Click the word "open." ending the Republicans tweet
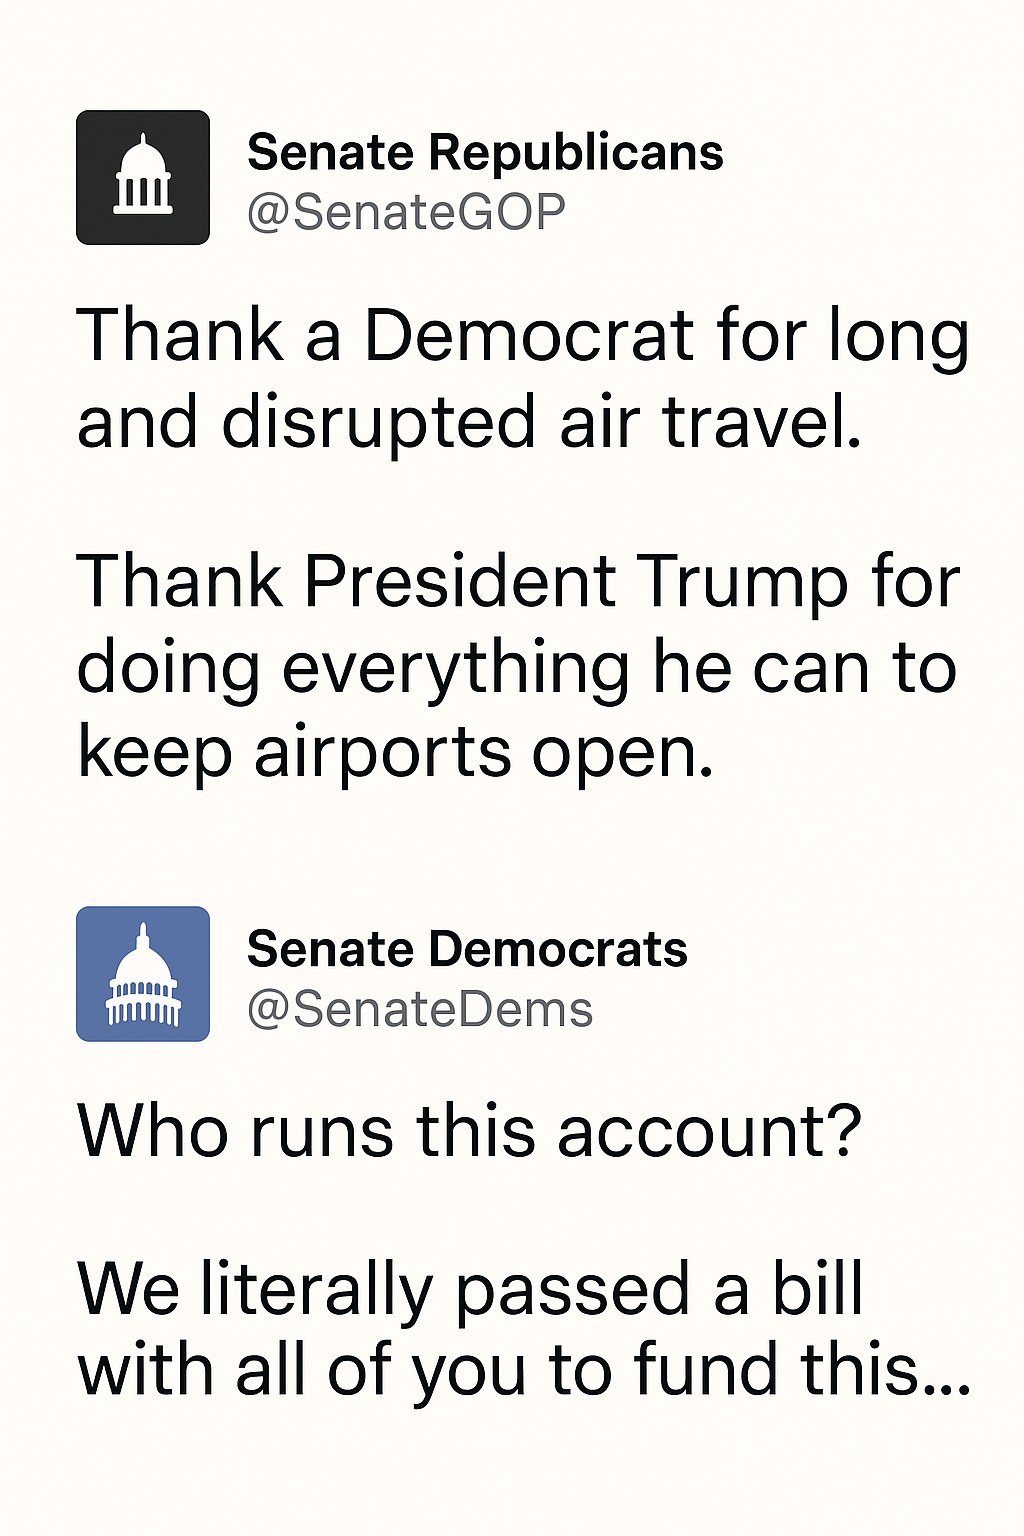This screenshot has width=1024, height=1536. tap(623, 756)
